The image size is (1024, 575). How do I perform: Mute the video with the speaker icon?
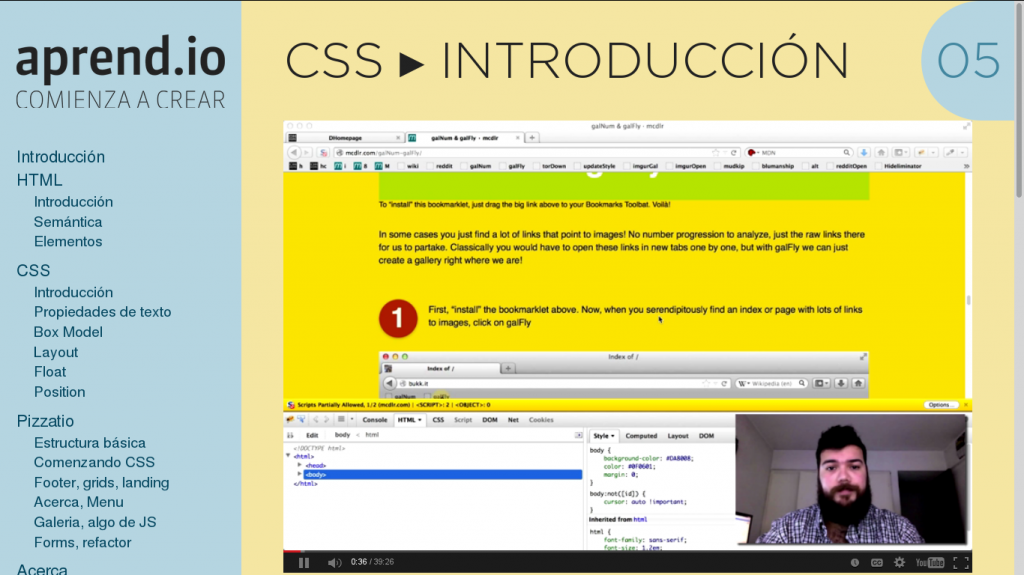pyautogui.click(x=334, y=563)
